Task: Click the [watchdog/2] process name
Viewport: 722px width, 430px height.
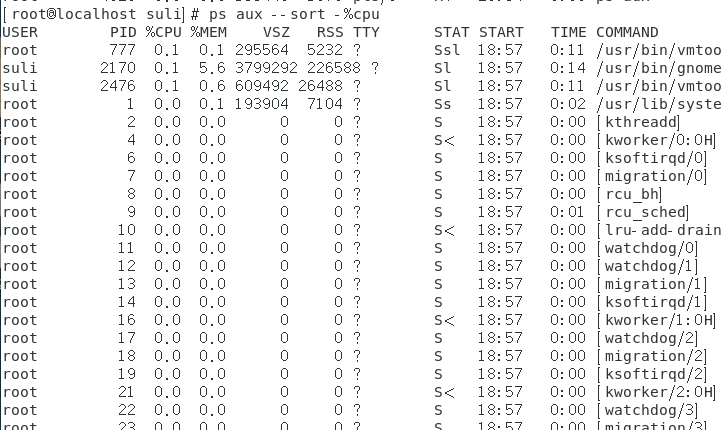Action: (647, 337)
